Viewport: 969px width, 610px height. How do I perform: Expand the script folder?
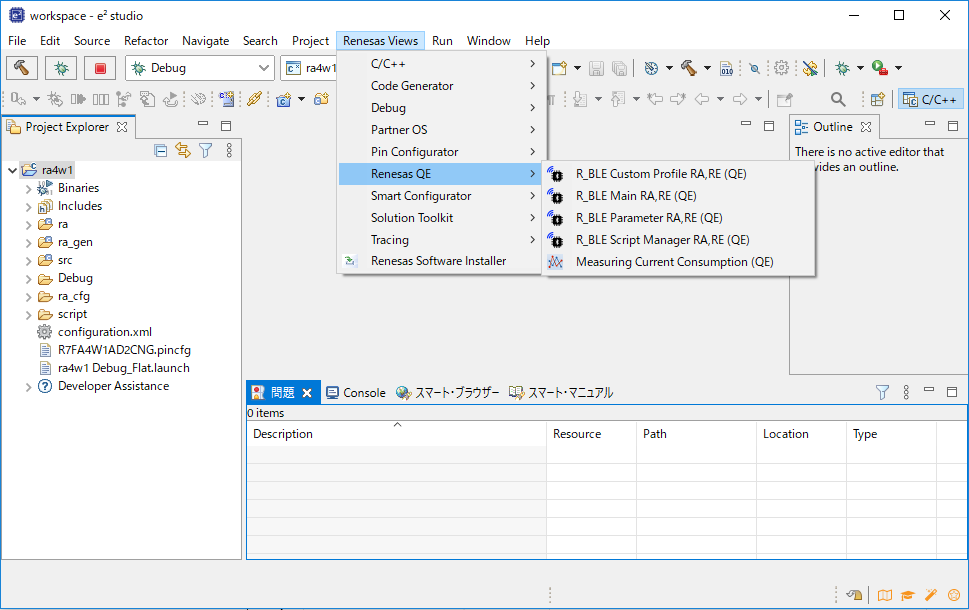pyautogui.click(x=28, y=315)
